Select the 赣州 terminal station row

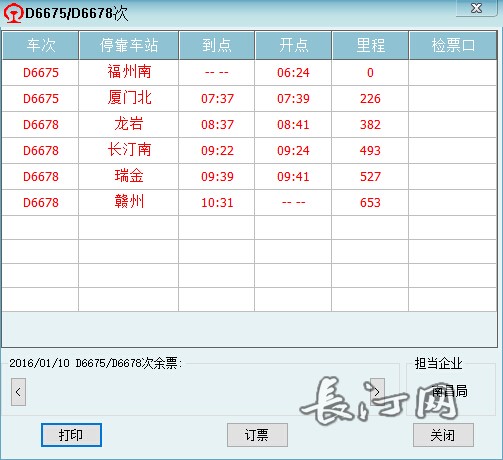[249, 202]
